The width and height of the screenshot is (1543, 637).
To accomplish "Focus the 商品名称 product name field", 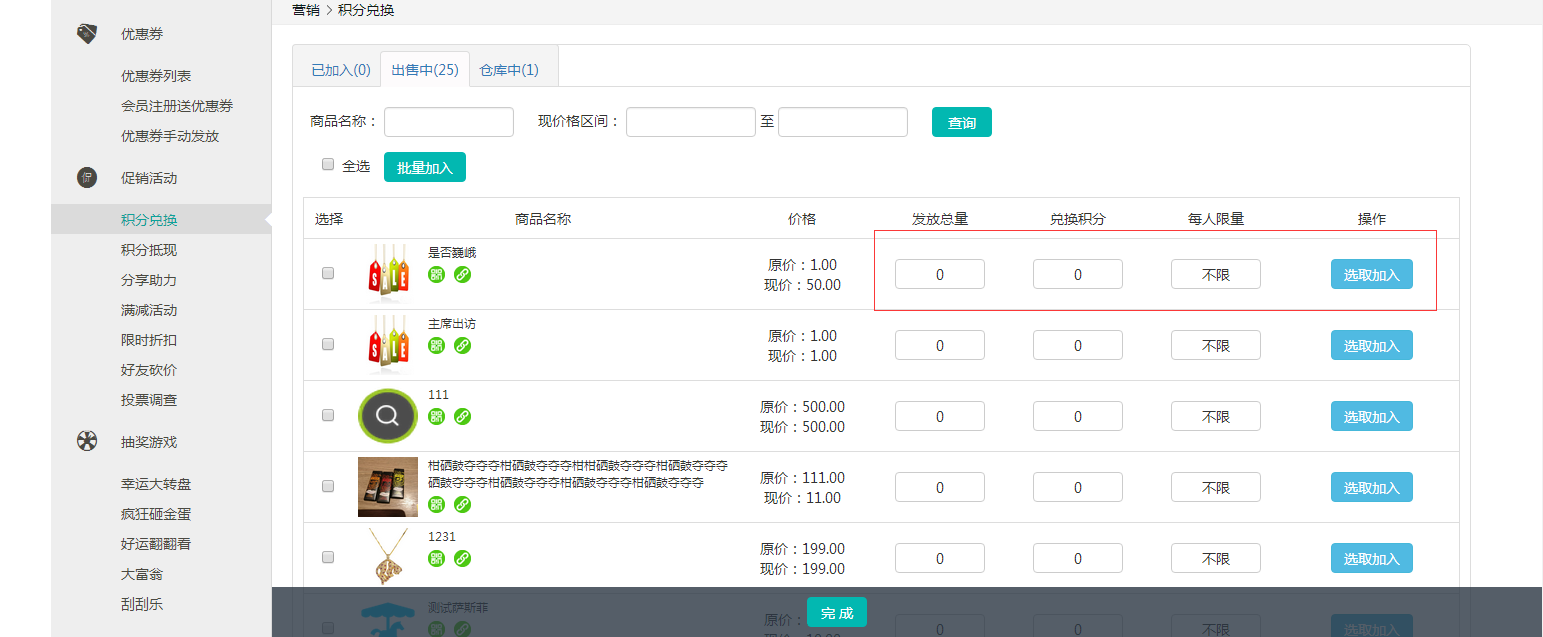I will tap(448, 122).
